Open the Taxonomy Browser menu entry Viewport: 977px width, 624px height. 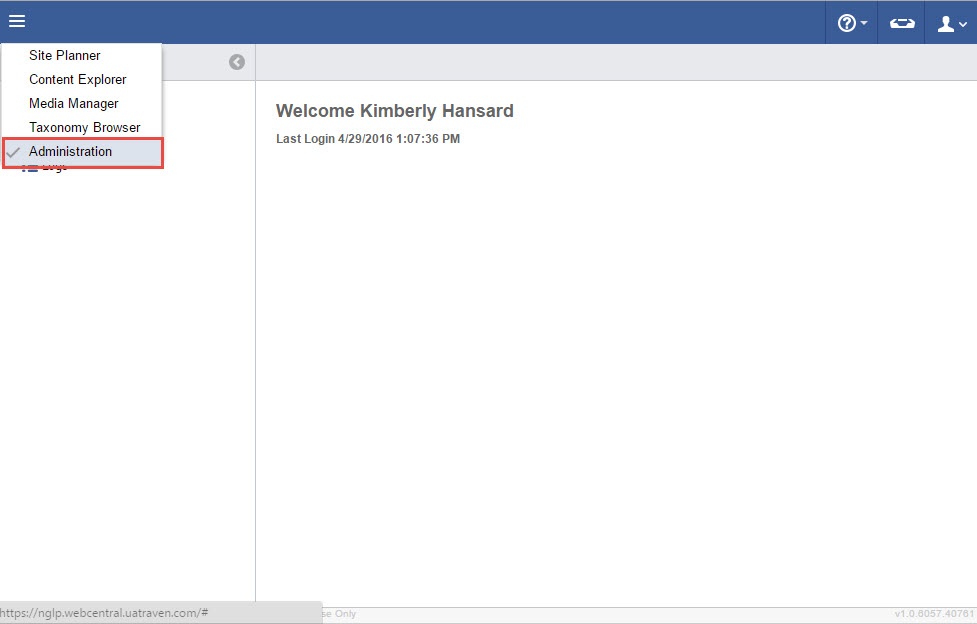click(x=85, y=128)
